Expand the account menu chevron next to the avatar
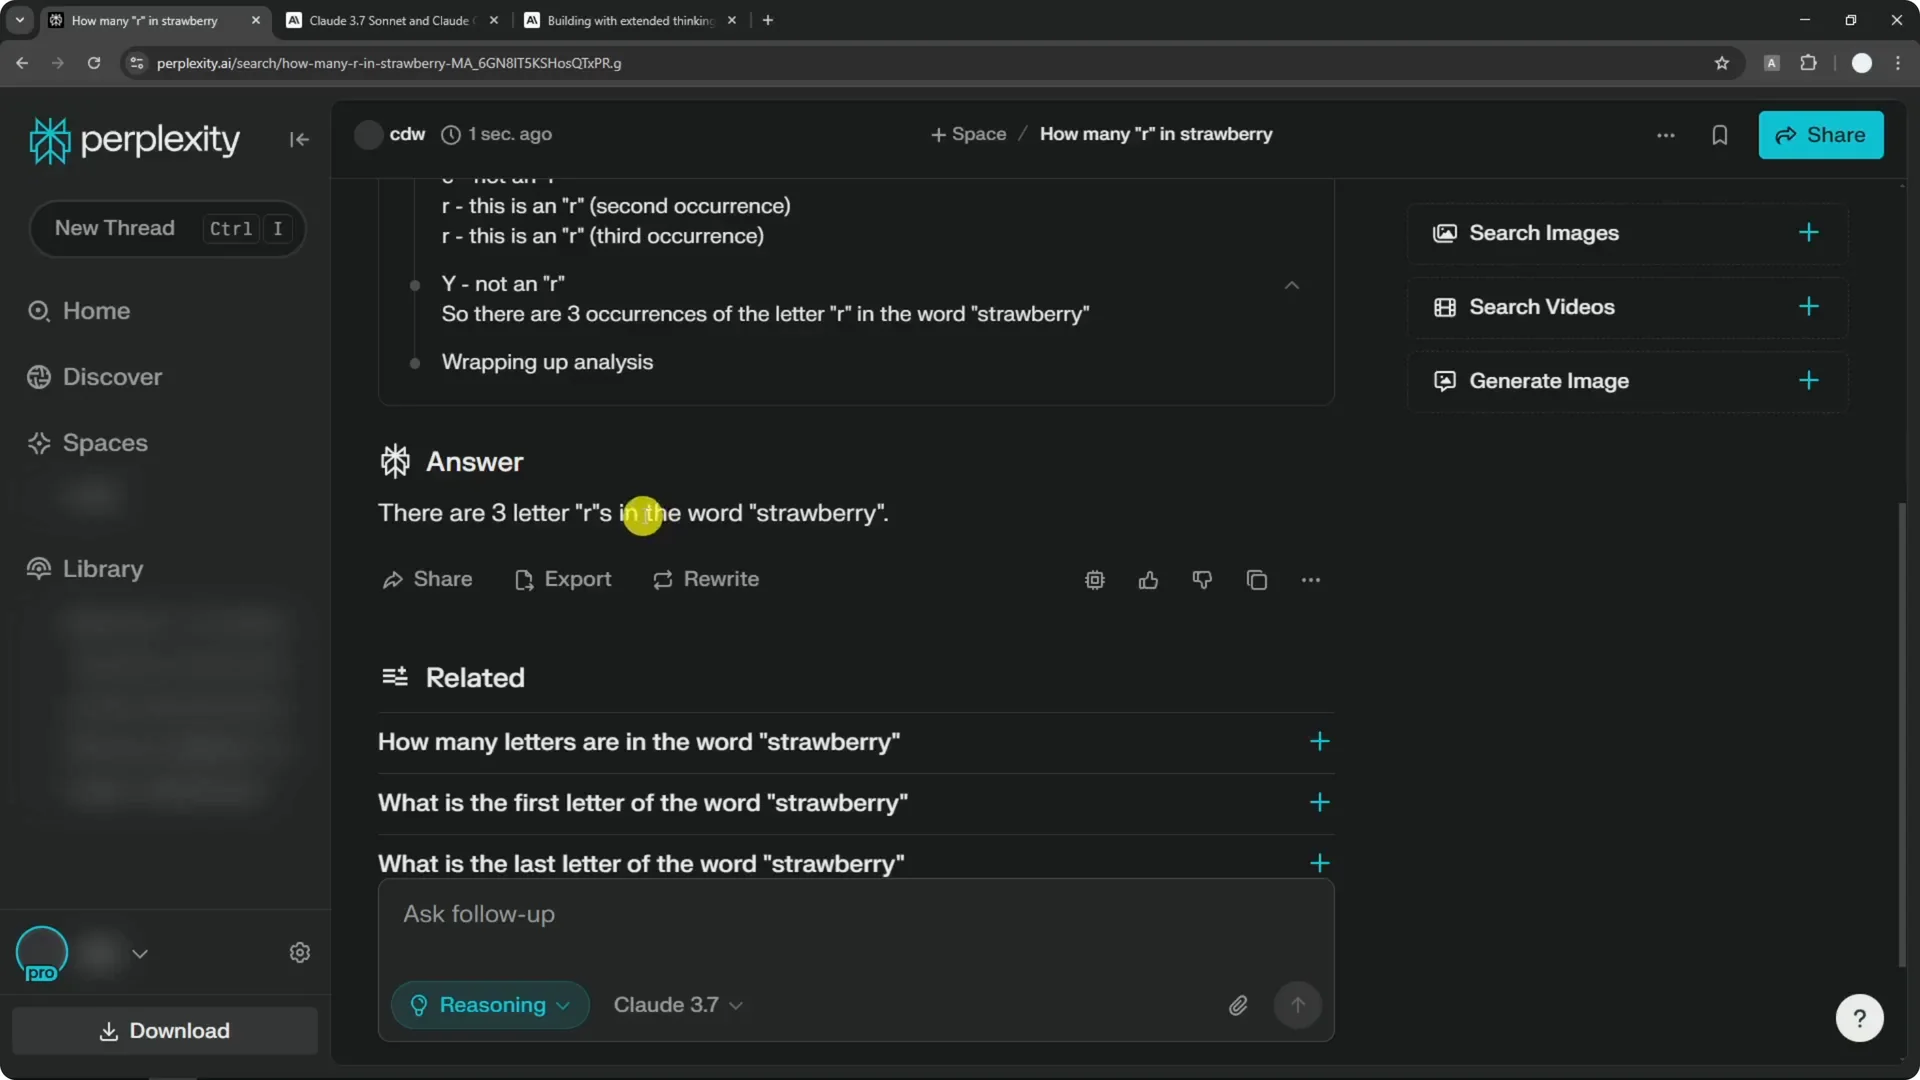 140,954
